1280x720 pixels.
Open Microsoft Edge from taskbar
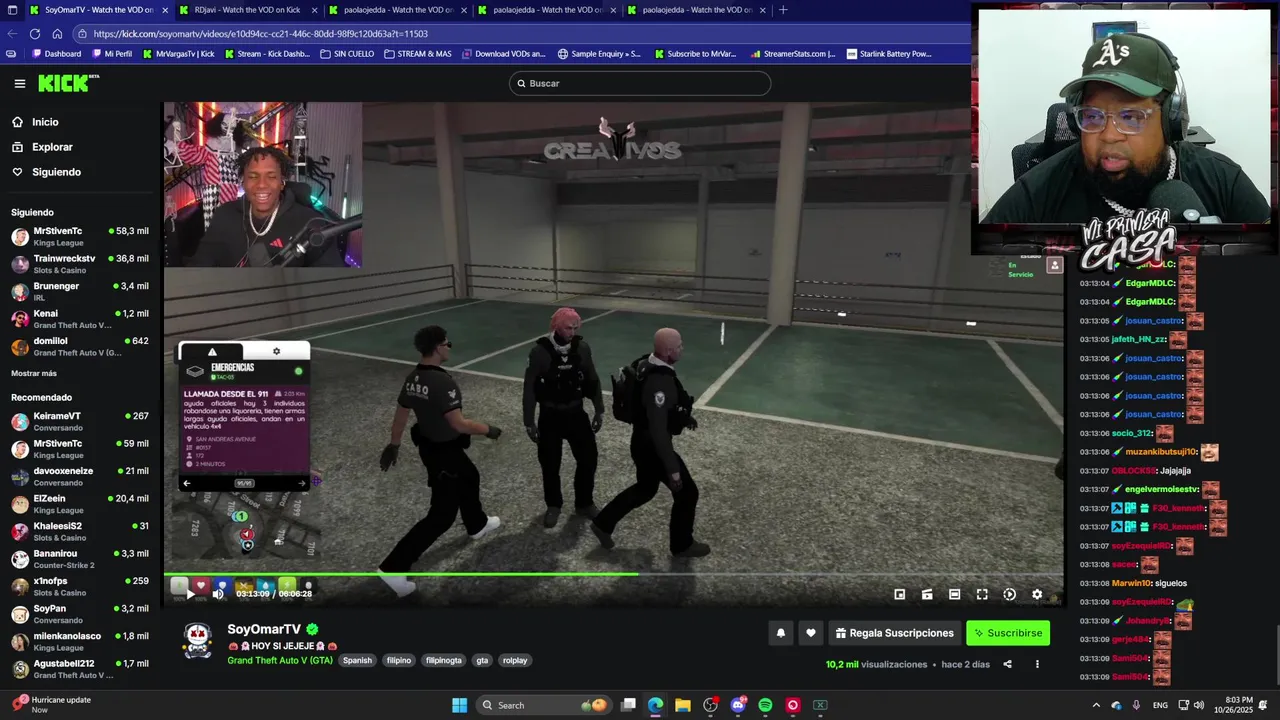655,705
